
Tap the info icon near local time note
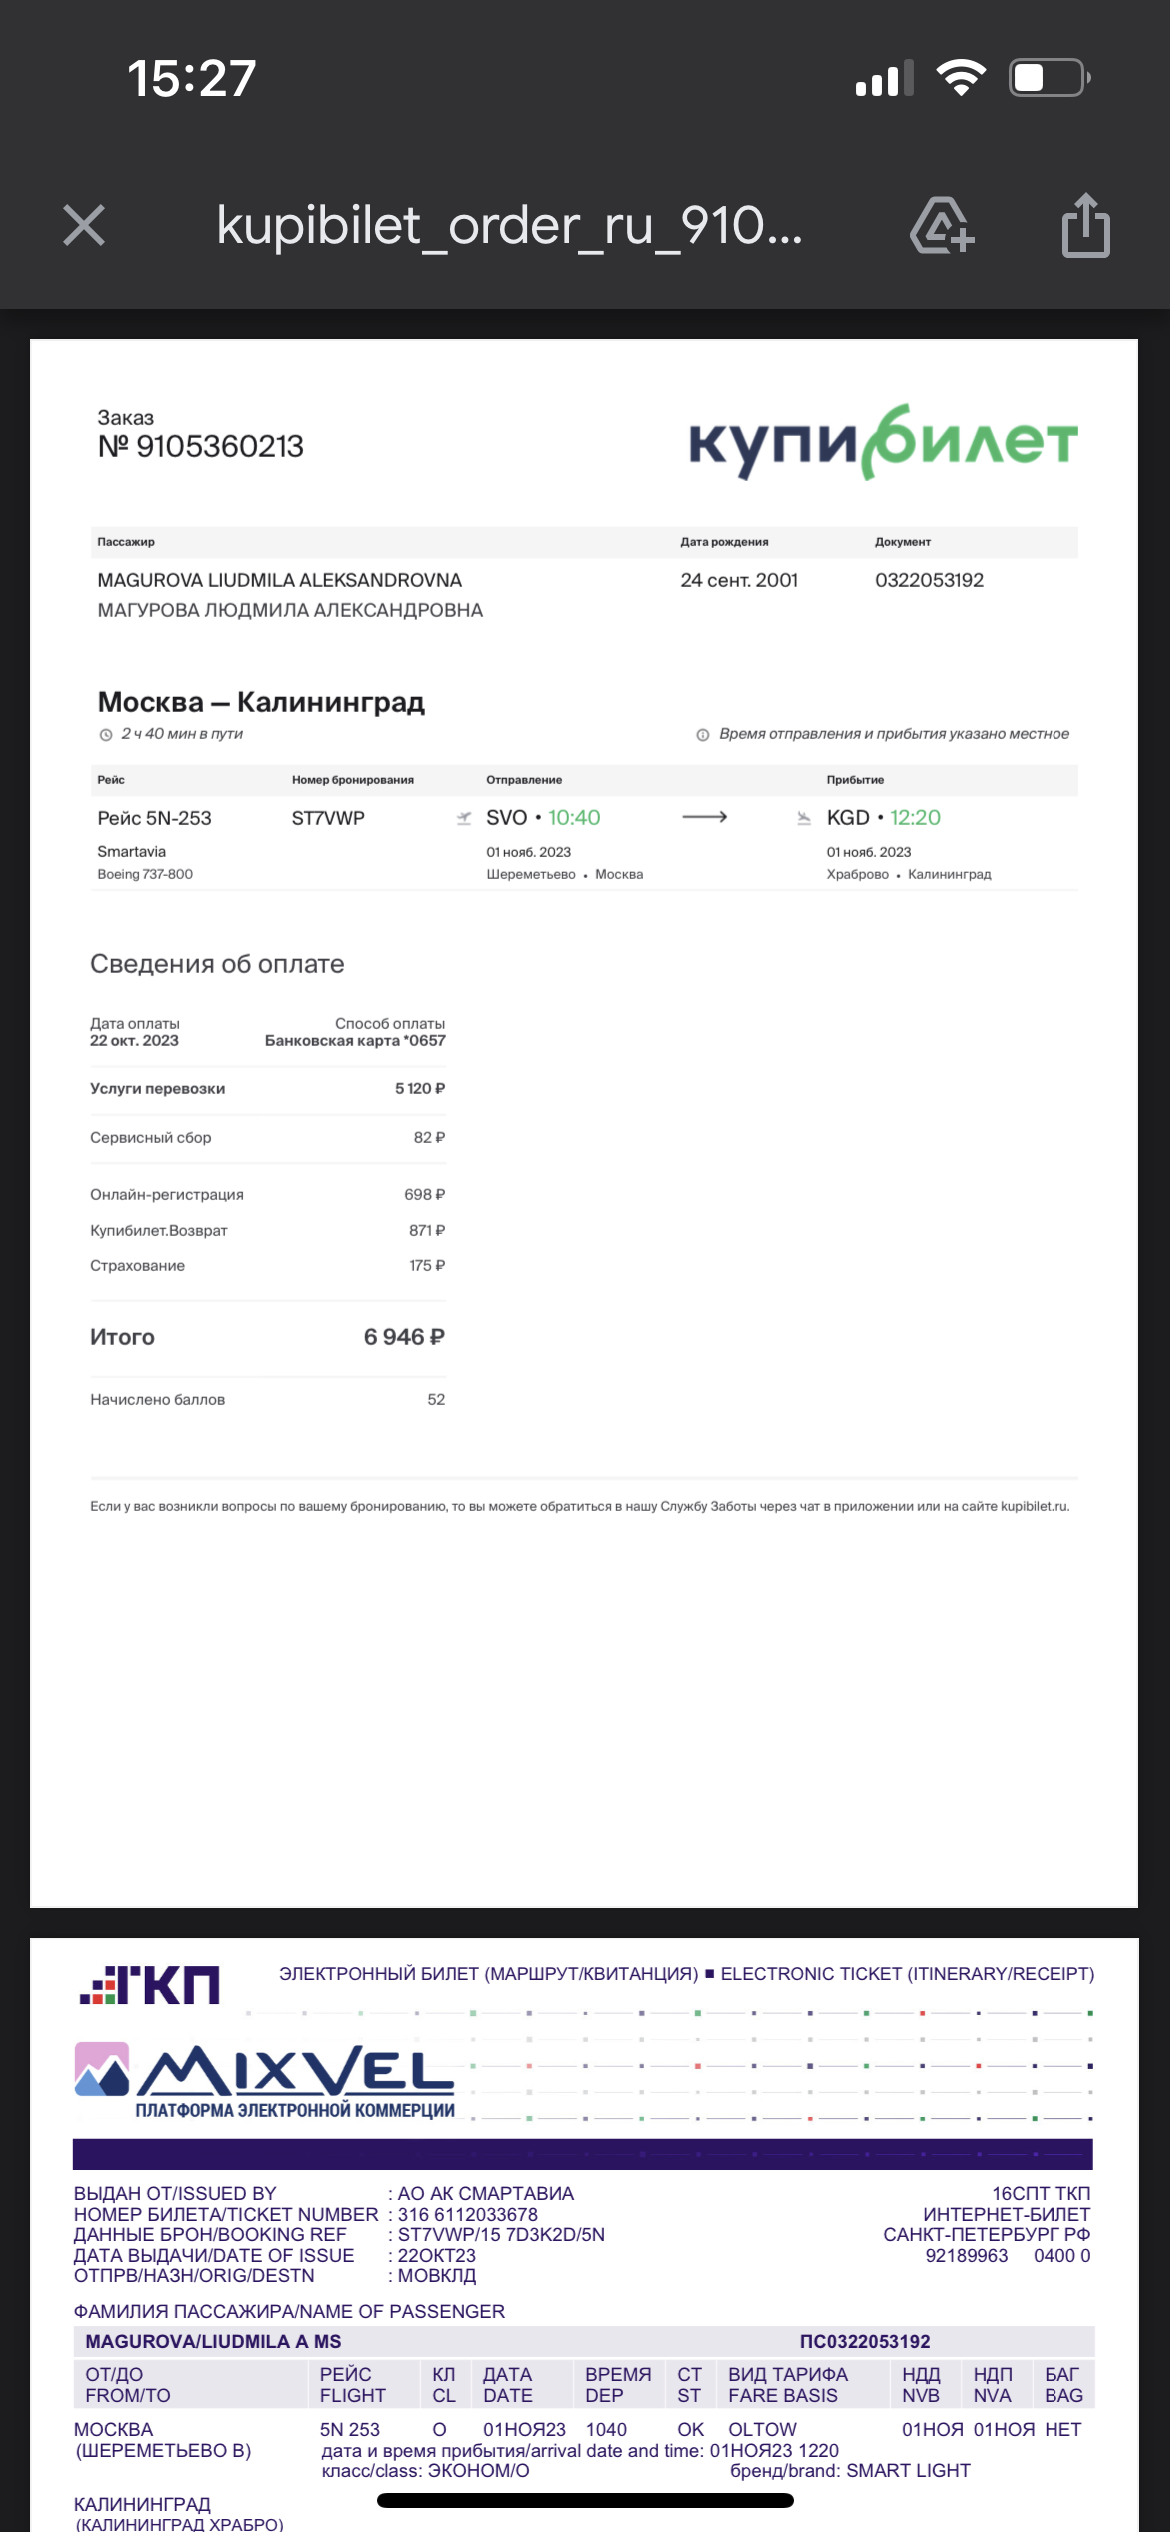click(703, 735)
